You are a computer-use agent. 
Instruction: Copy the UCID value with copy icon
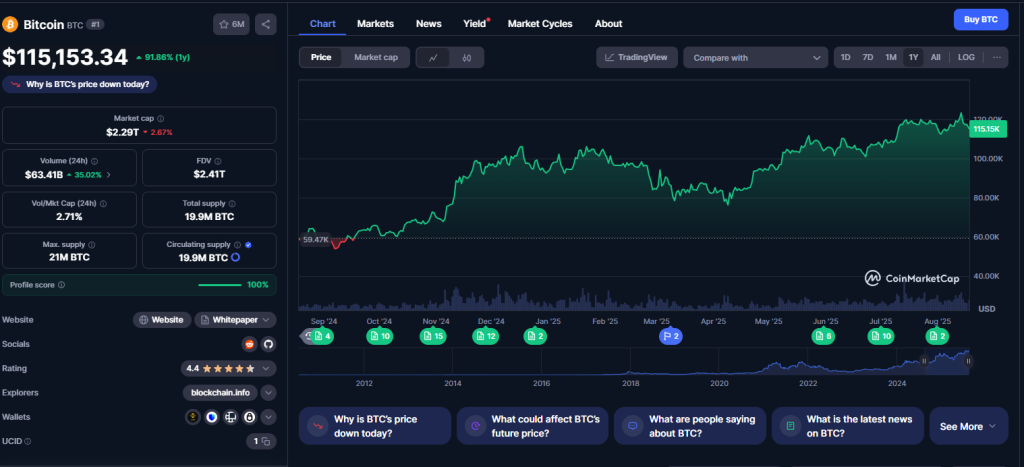(261, 441)
